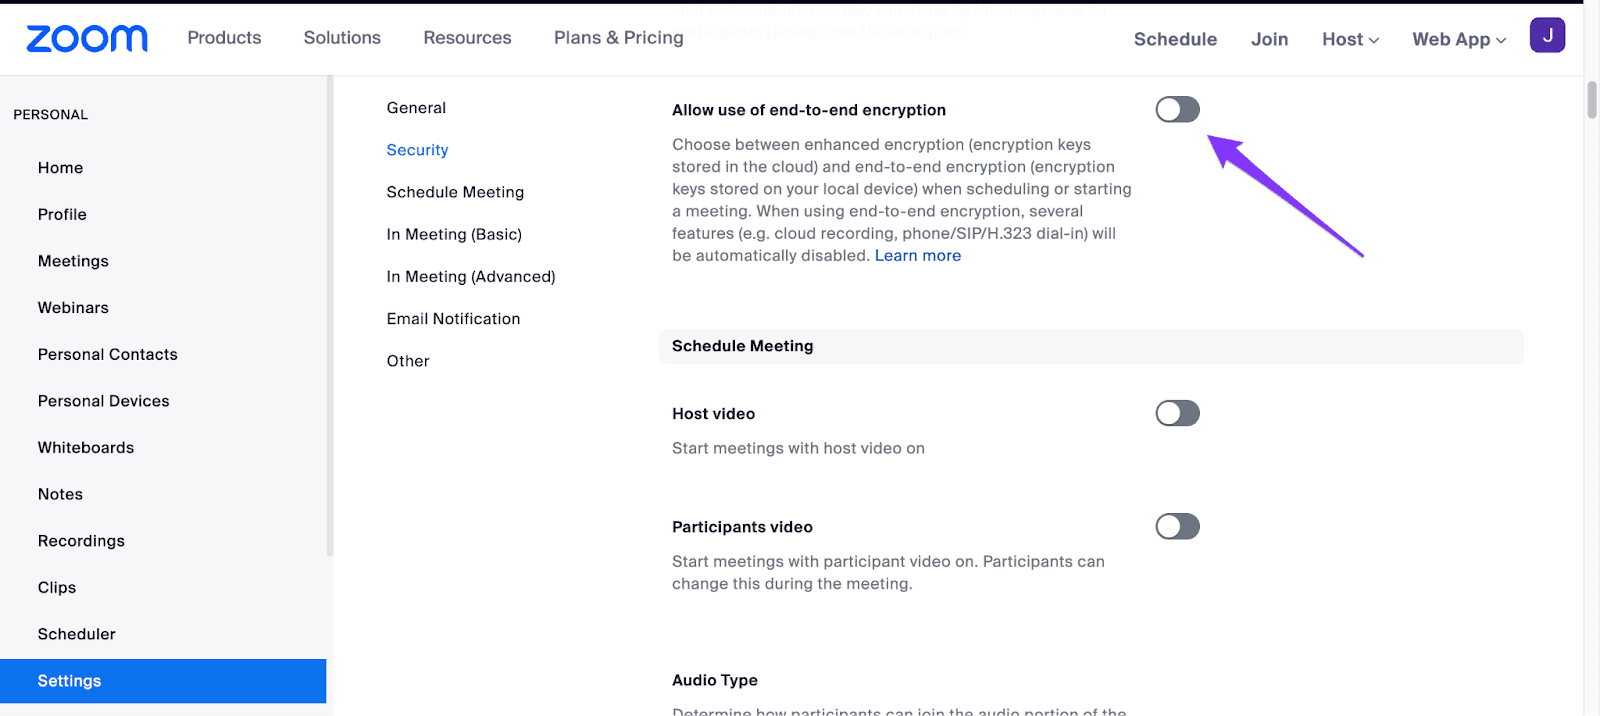The height and width of the screenshot is (716, 1600).
Task: Click the Join button
Action: tap(1268, 39)
